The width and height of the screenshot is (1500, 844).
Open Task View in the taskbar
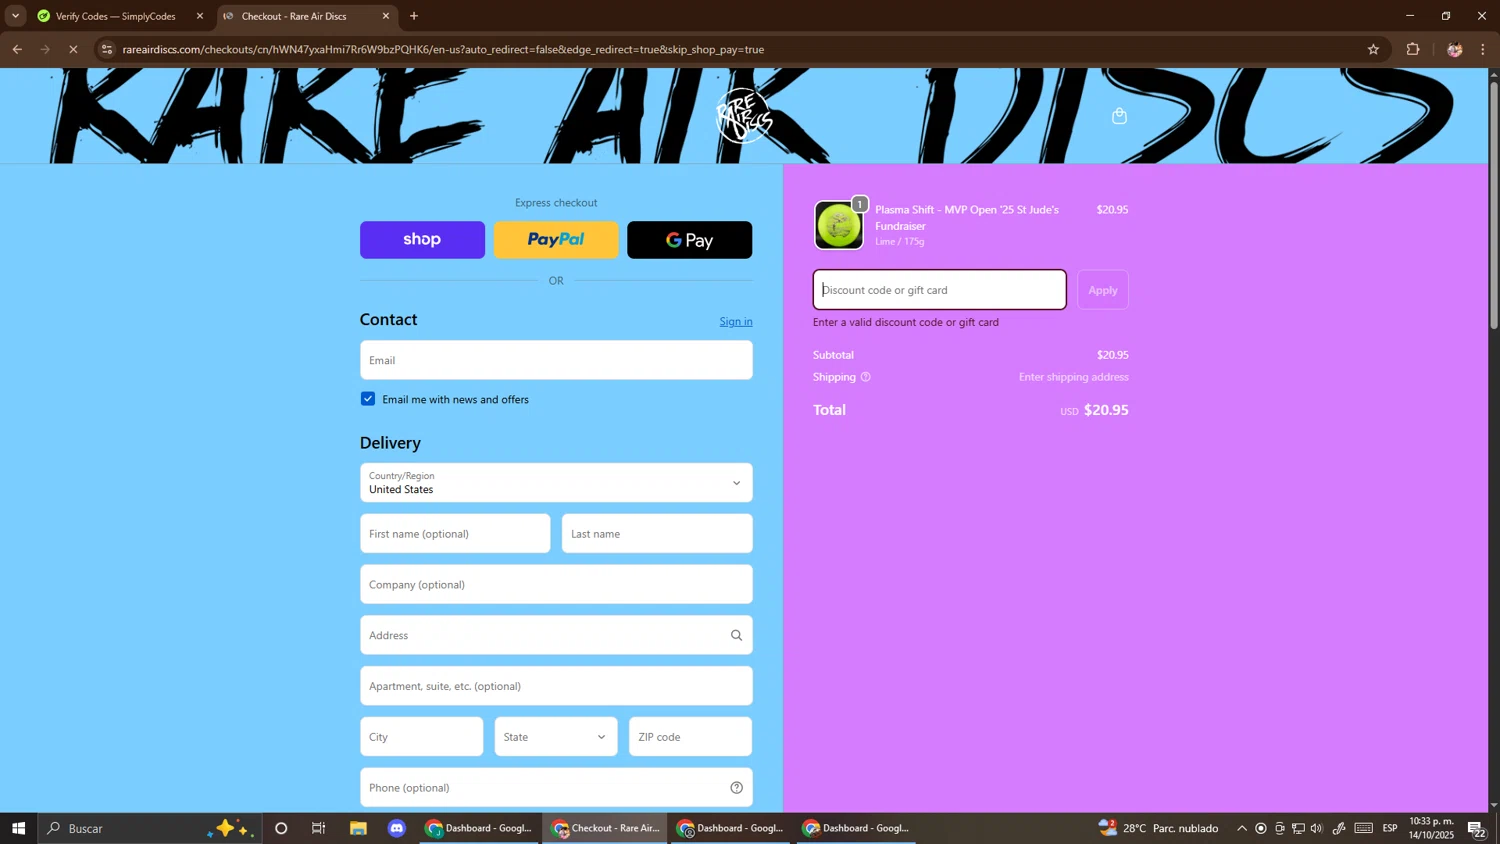[319, 828]
